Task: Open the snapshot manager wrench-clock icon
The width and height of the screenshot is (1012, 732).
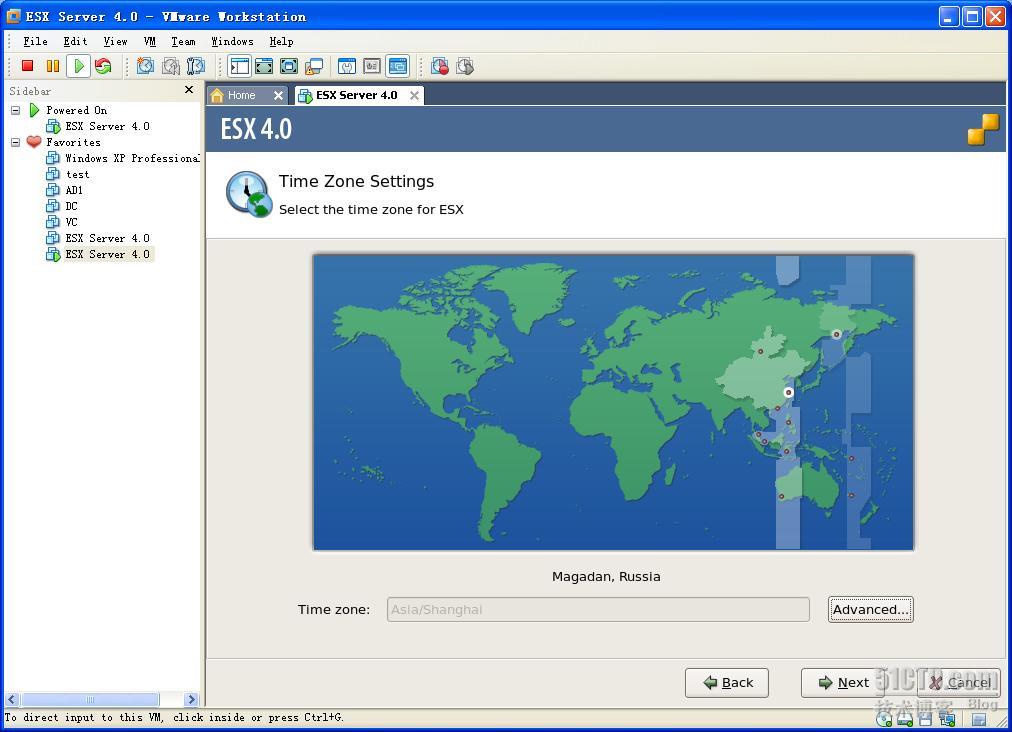Action: (x=195, y=66)
